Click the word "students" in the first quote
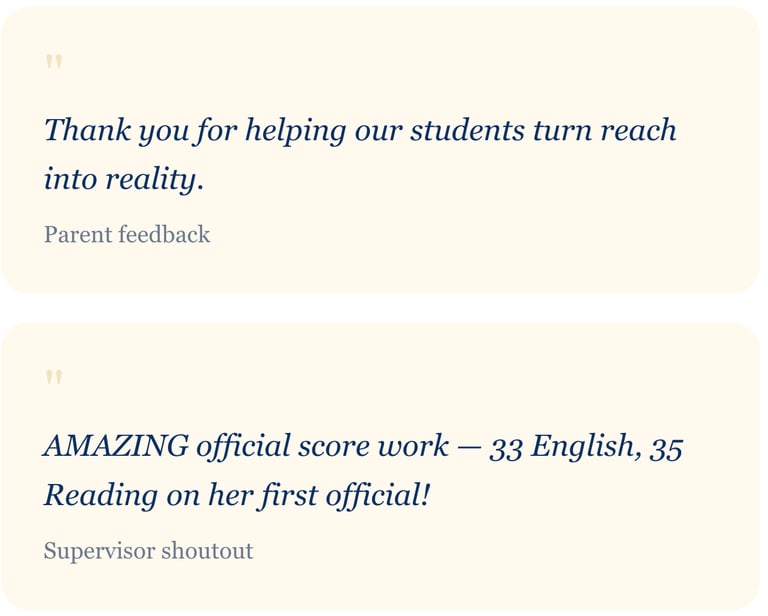The image size is (768, 616). (x=467, y=130)
